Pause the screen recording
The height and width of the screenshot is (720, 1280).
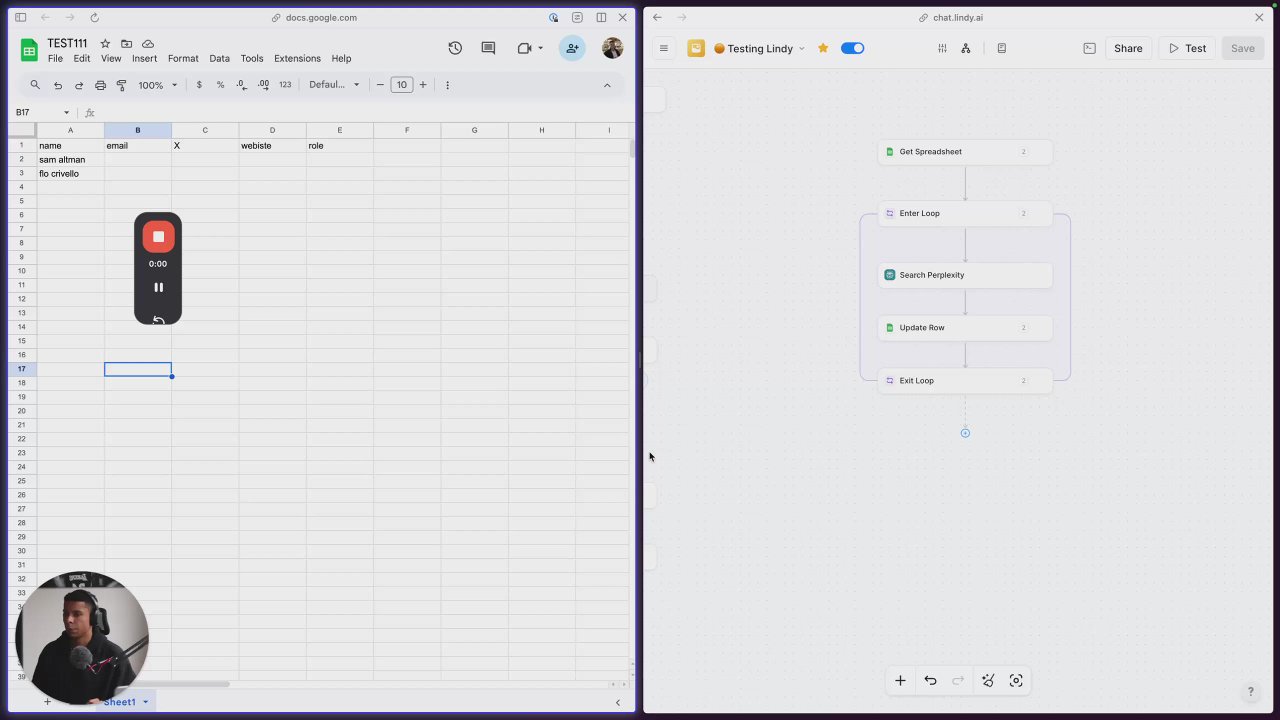point(158,287)
